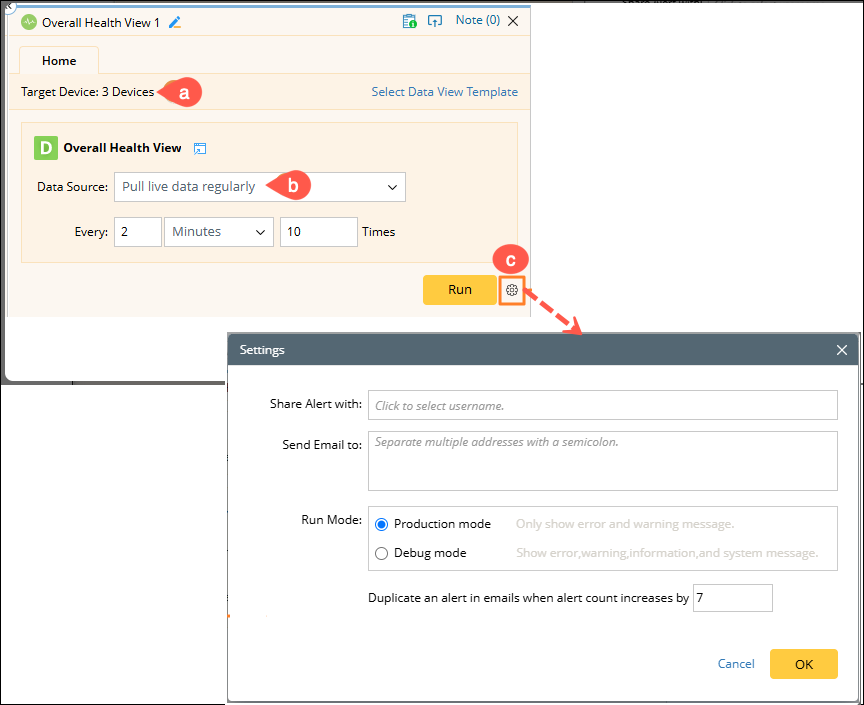Click the Every interval number field
This screenshot has height=705, width=864.
pos(138,232)
